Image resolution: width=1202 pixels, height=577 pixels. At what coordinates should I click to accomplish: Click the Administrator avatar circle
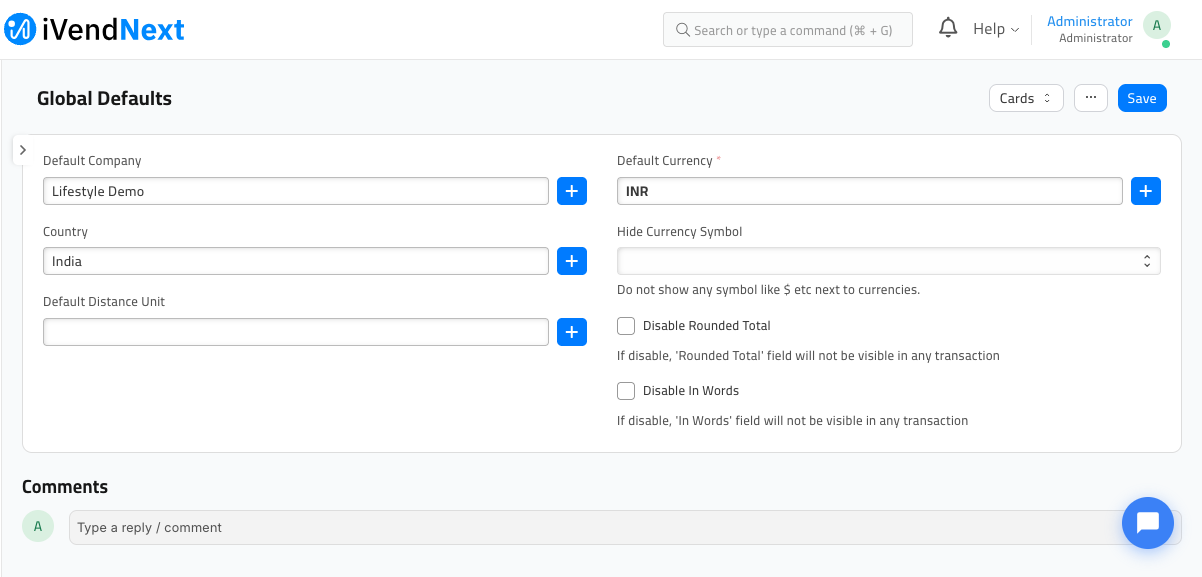pos(1157,26)
